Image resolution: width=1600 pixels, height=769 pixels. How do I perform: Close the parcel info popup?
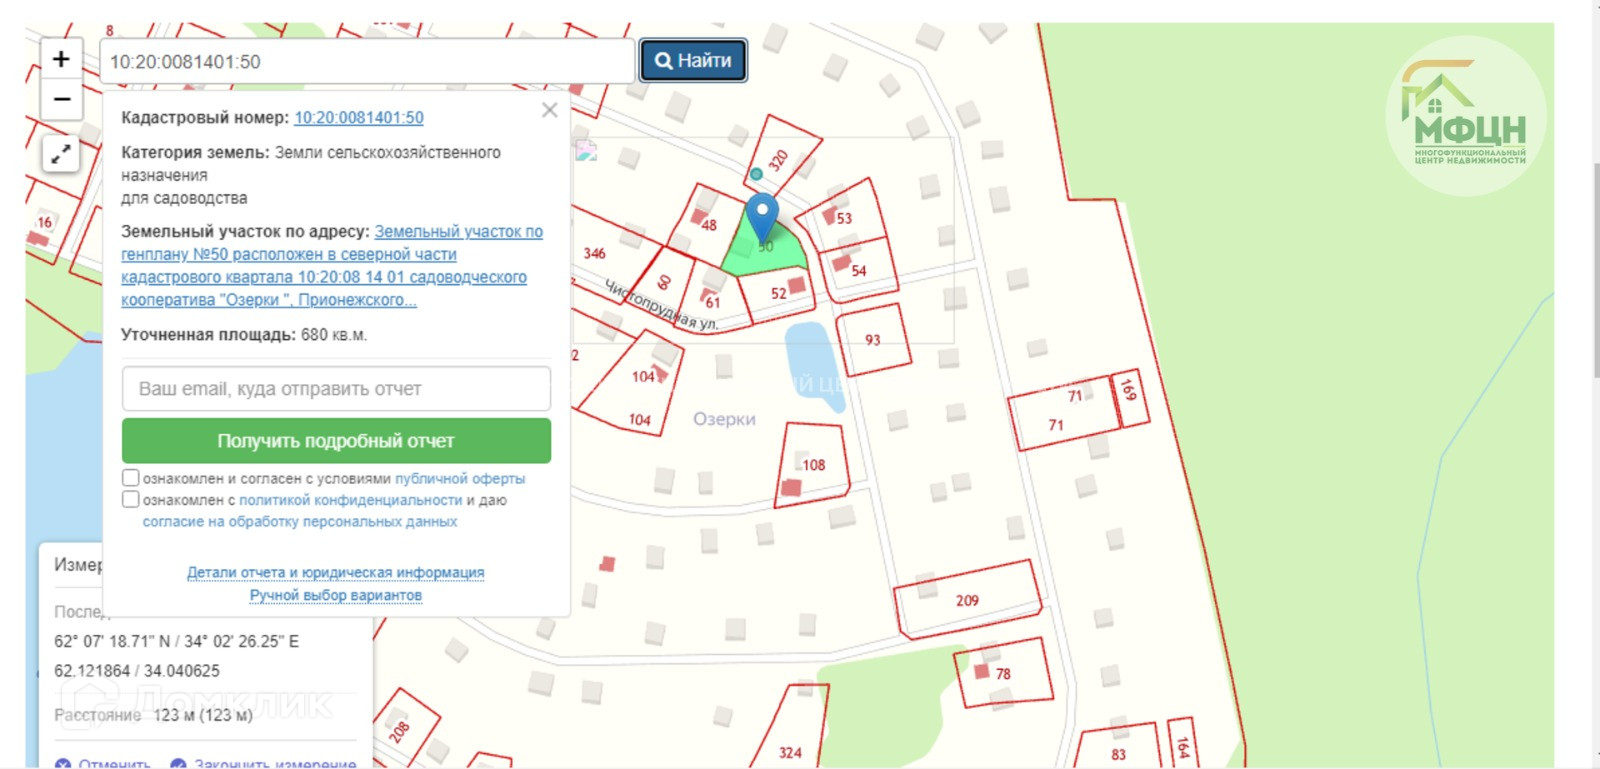[x=549, y=110]
